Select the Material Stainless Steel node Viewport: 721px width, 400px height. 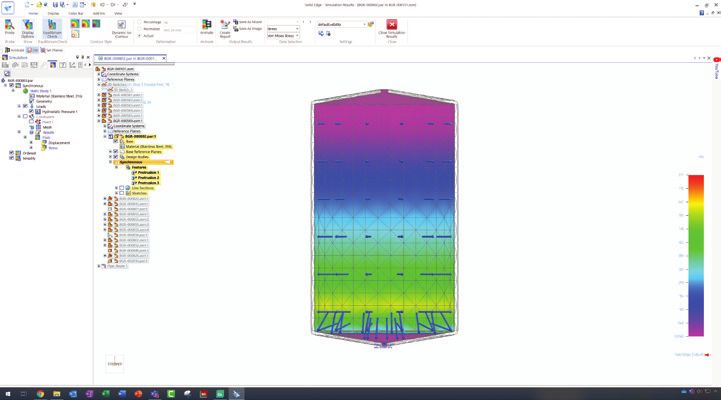click(59, 96)
